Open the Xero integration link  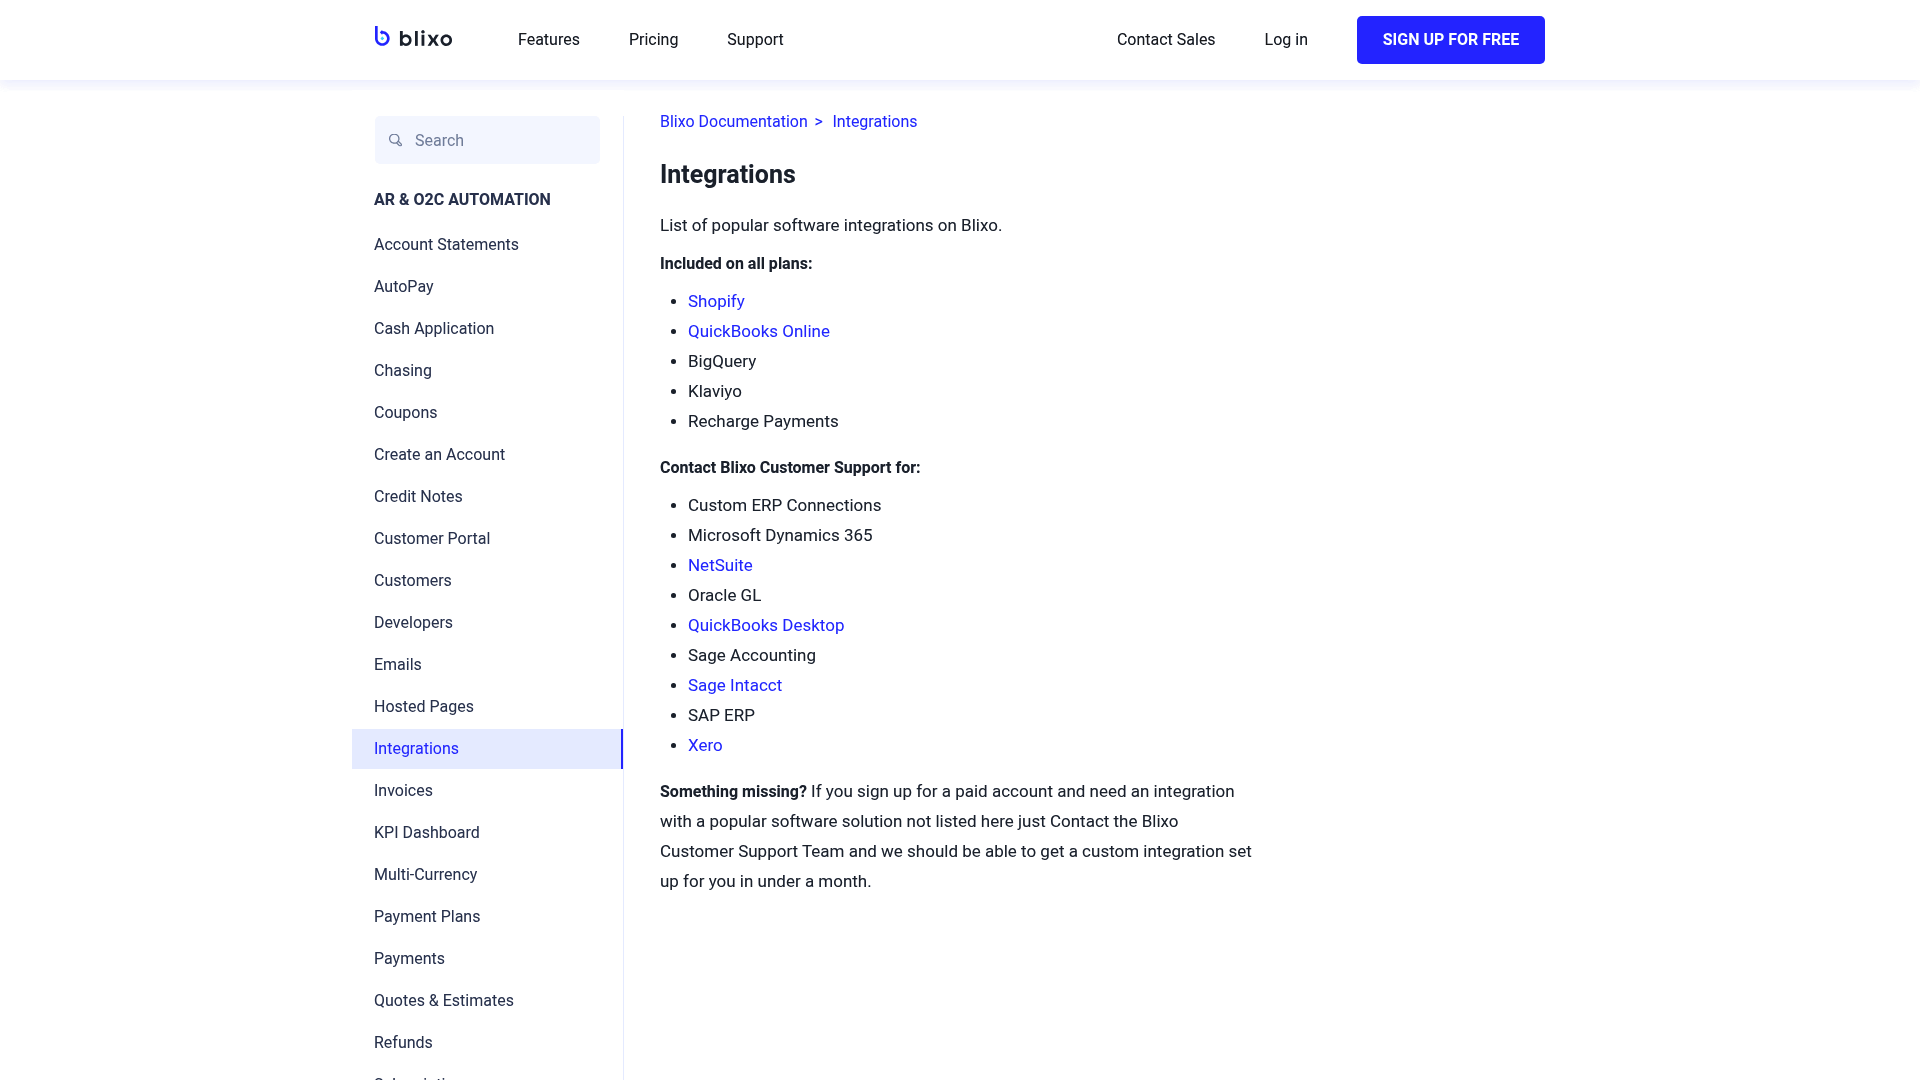[705, 745]
